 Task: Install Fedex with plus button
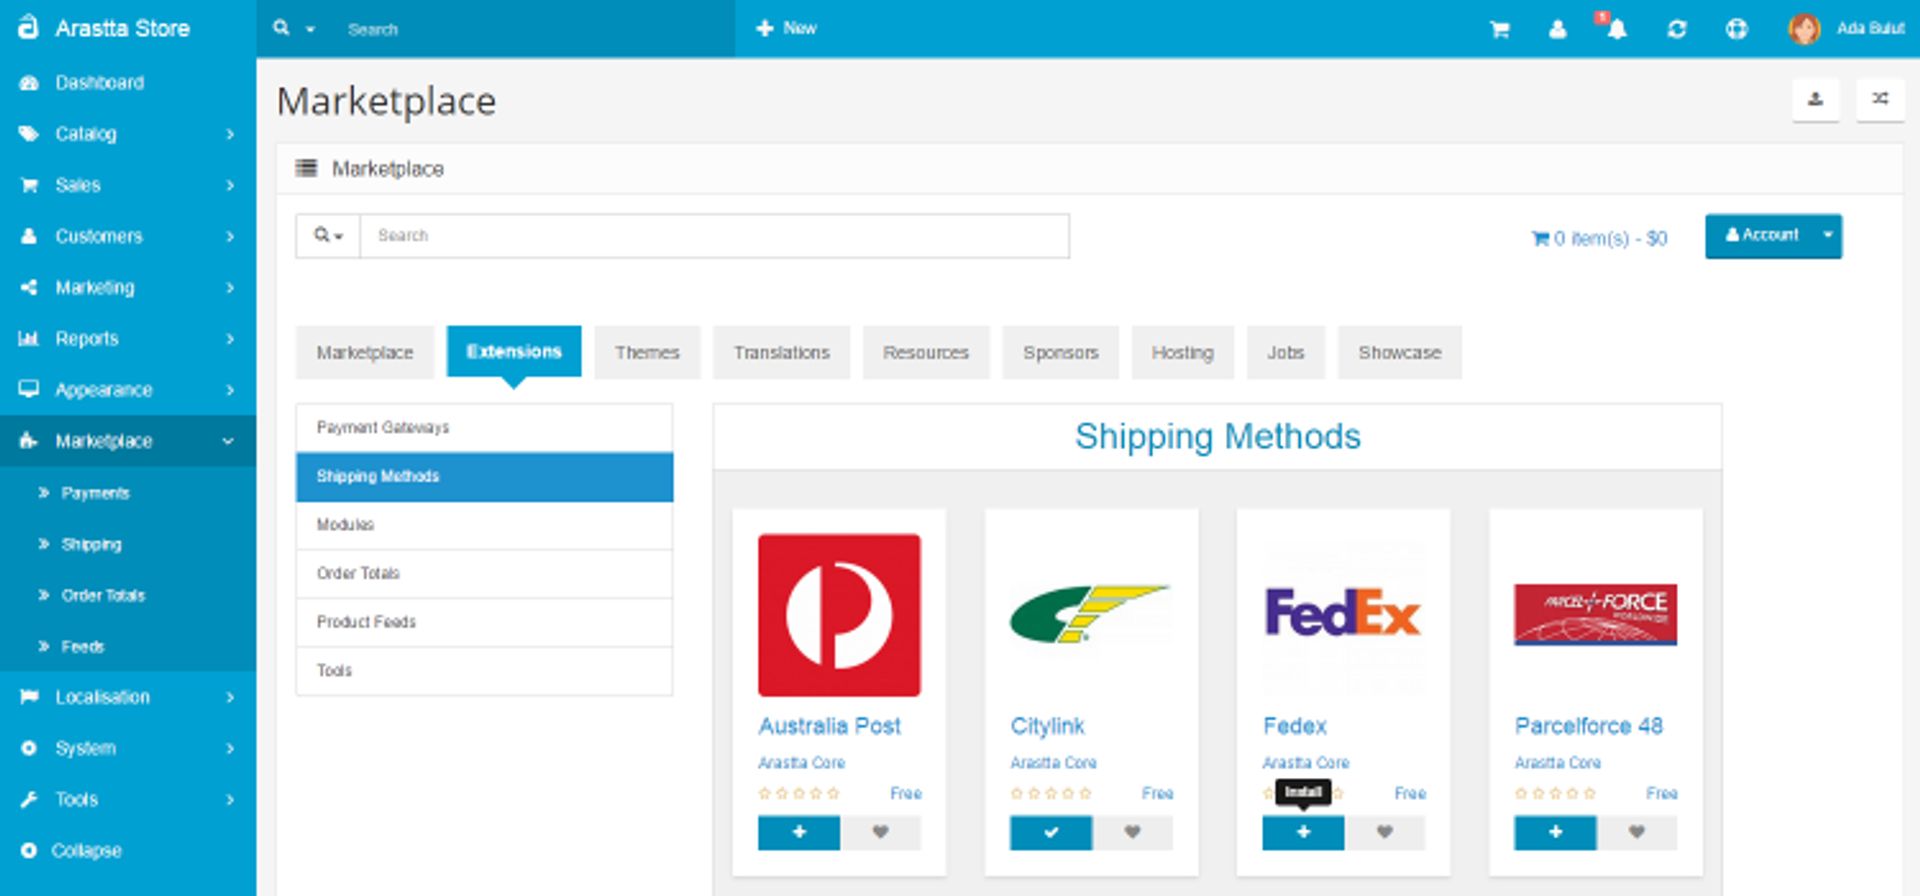point(1303,832)
